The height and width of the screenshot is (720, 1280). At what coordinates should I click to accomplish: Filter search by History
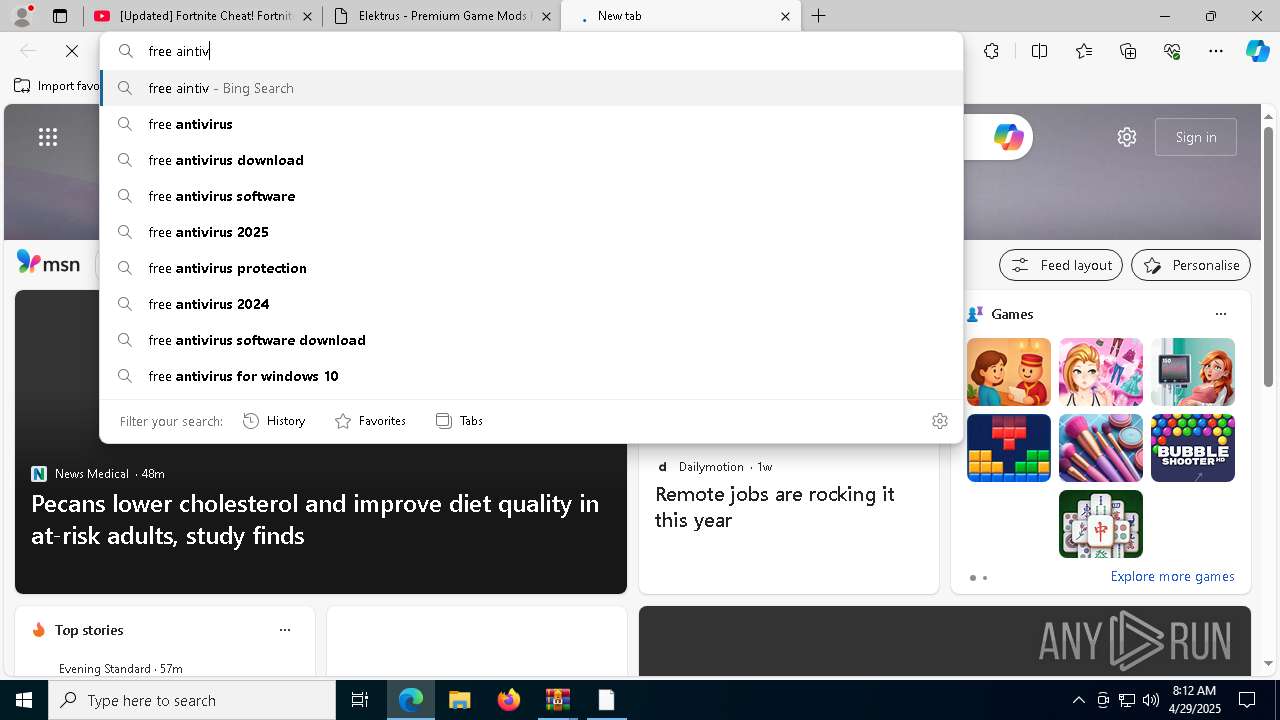pos(274,421)
